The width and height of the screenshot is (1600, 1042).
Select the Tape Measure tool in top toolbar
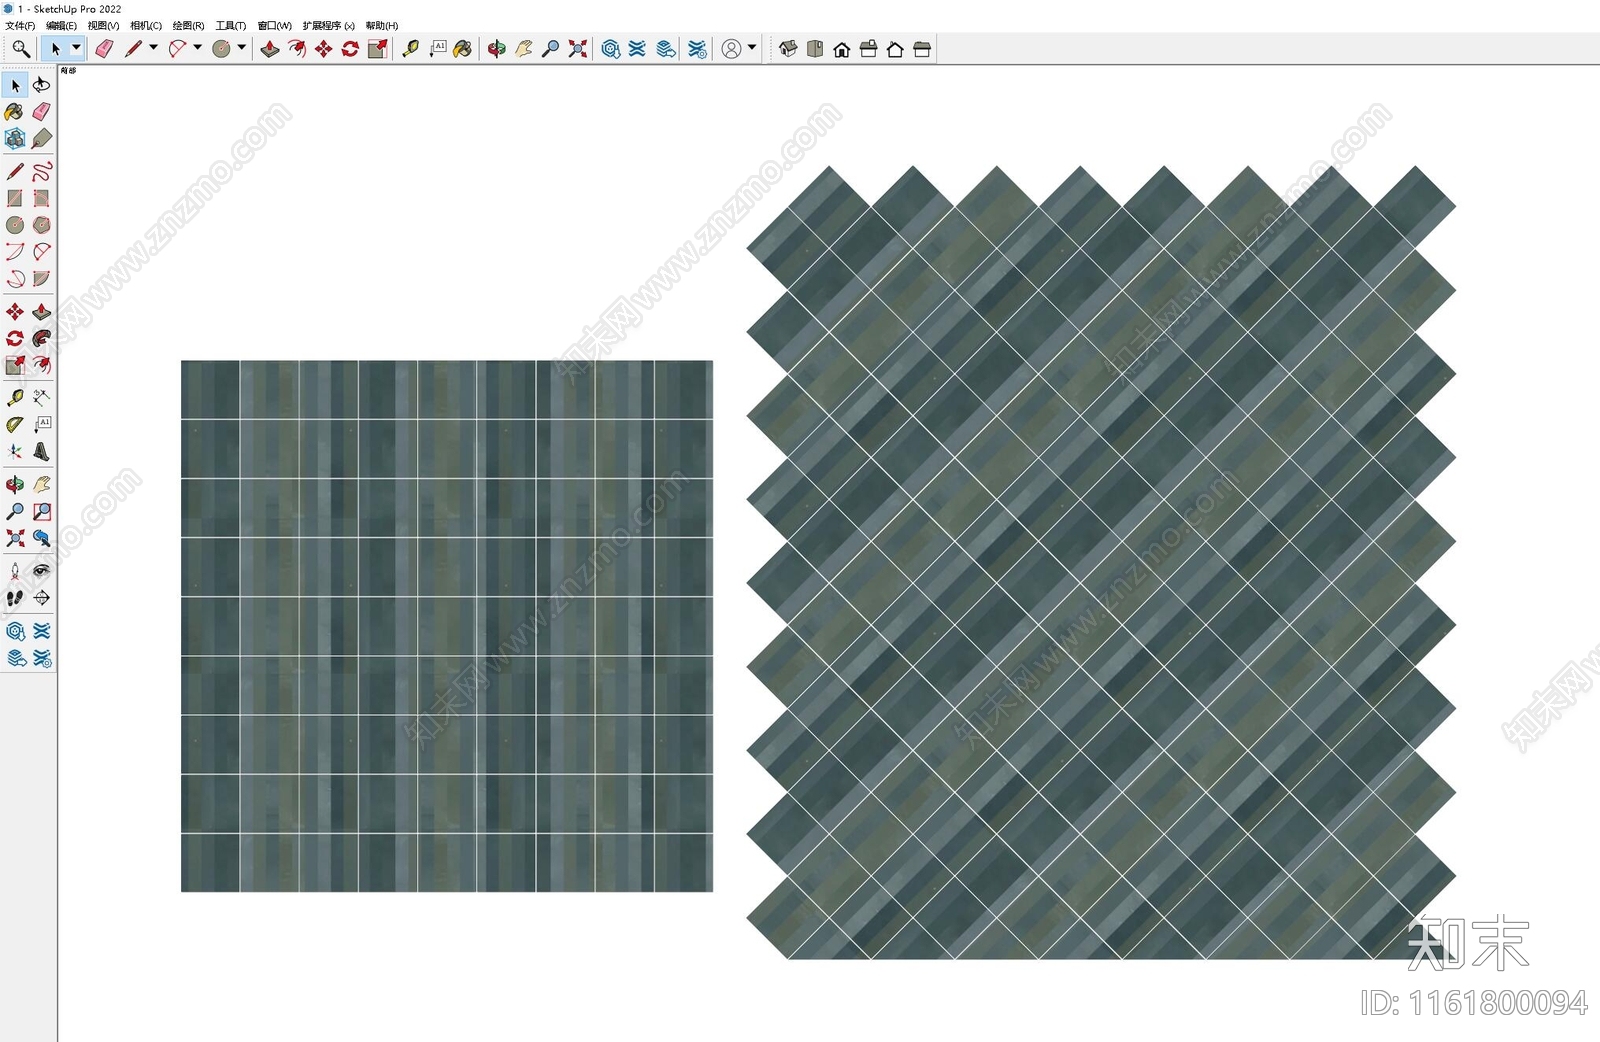tap(410, 48)
